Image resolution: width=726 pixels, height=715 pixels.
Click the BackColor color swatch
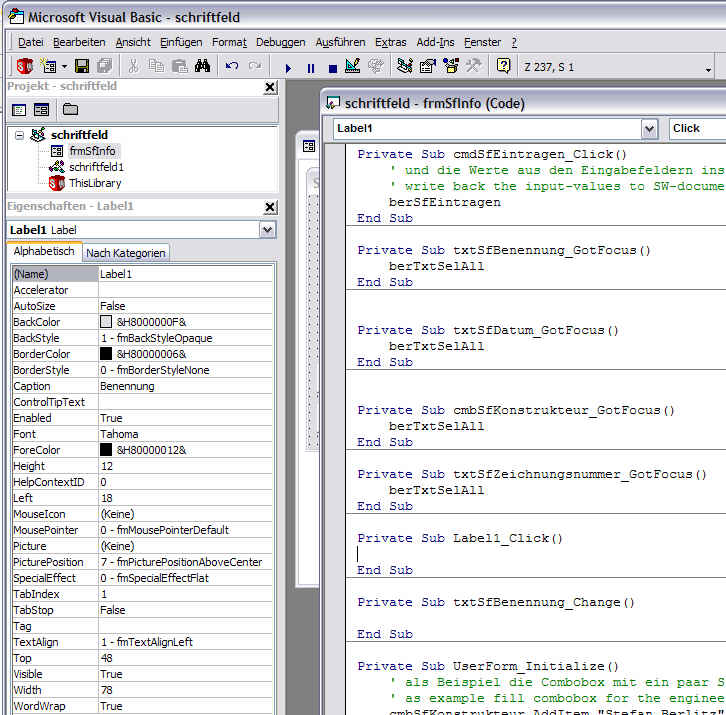pyautogui.click(x=106, y=322)
